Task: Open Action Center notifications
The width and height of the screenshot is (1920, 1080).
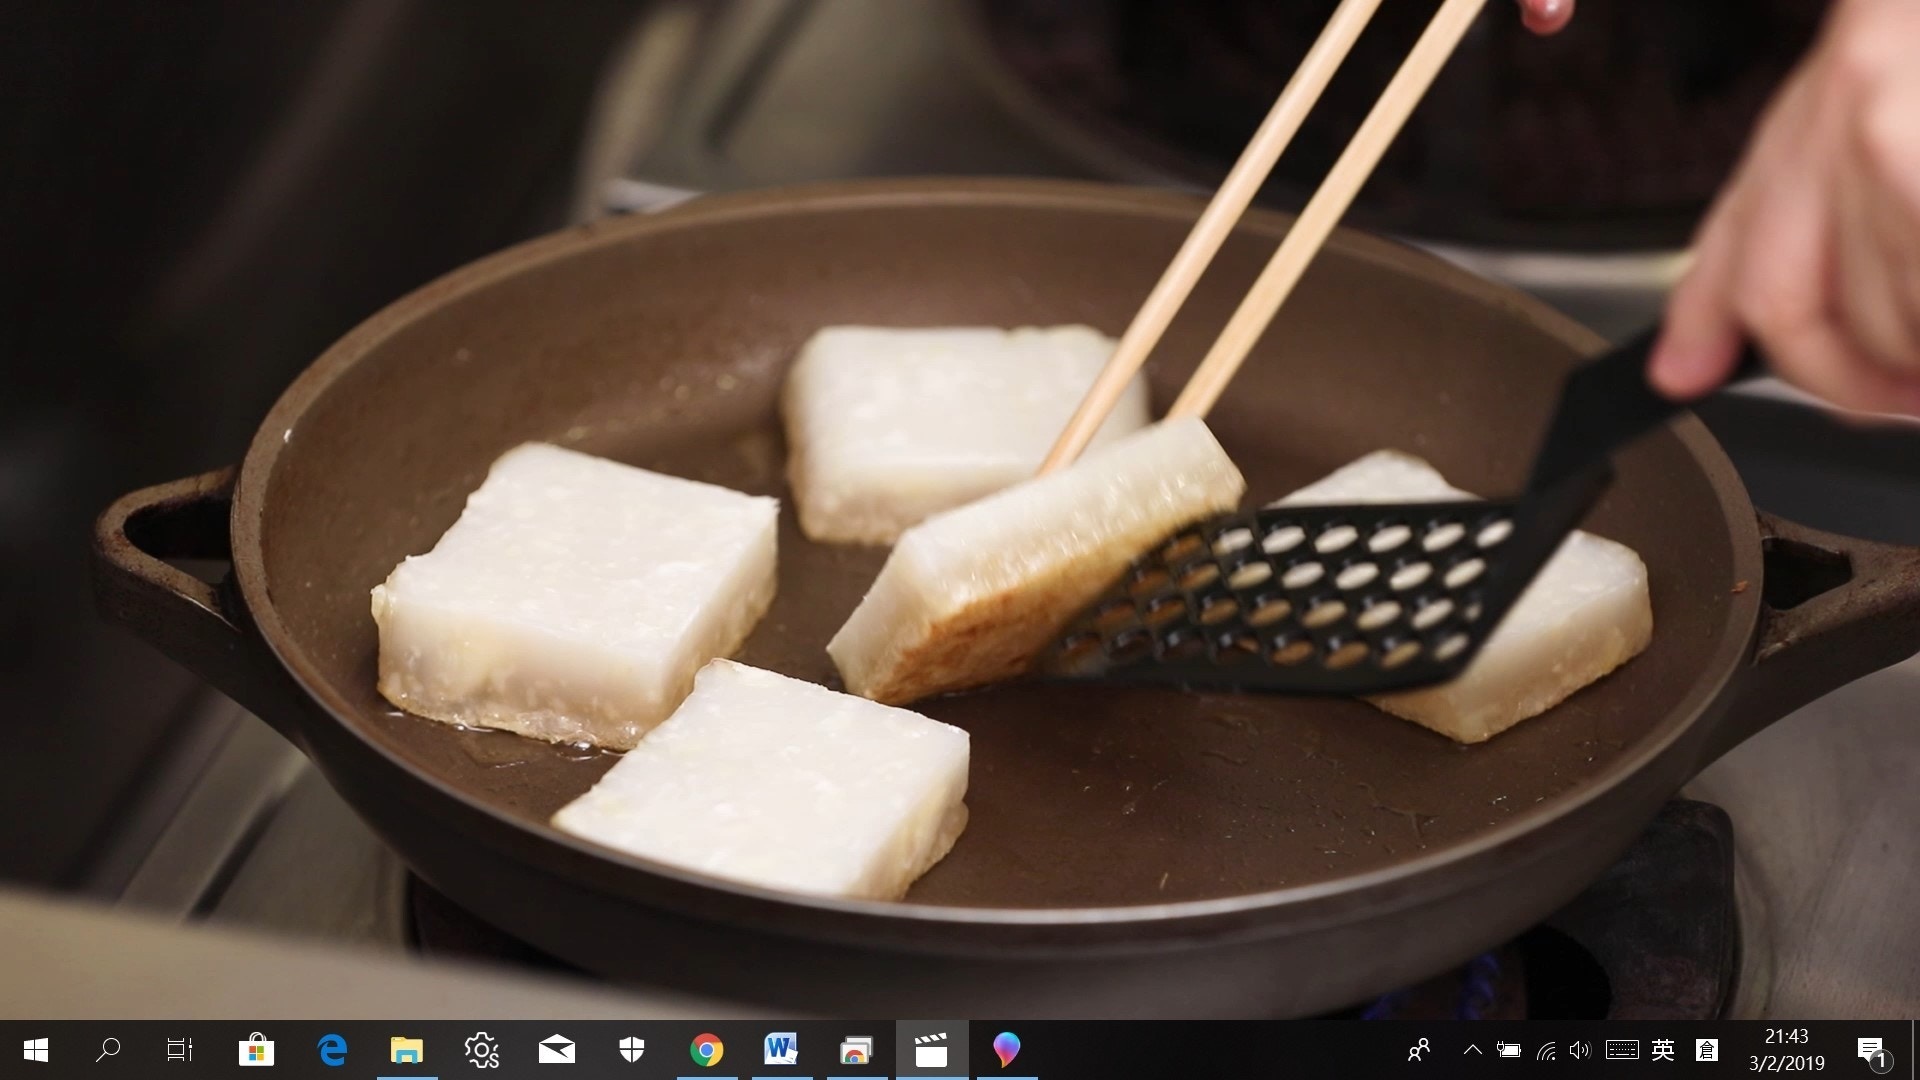Action: pos(1872,1050)
